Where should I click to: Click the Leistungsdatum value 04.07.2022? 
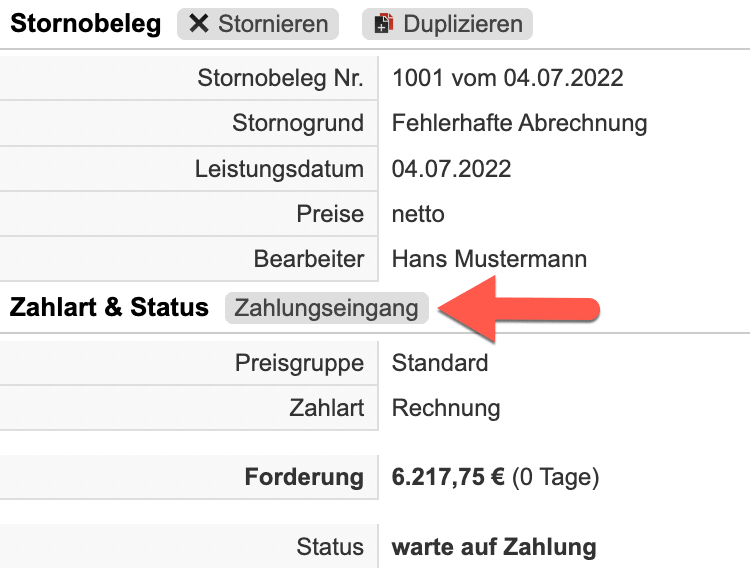click(451, 169)
